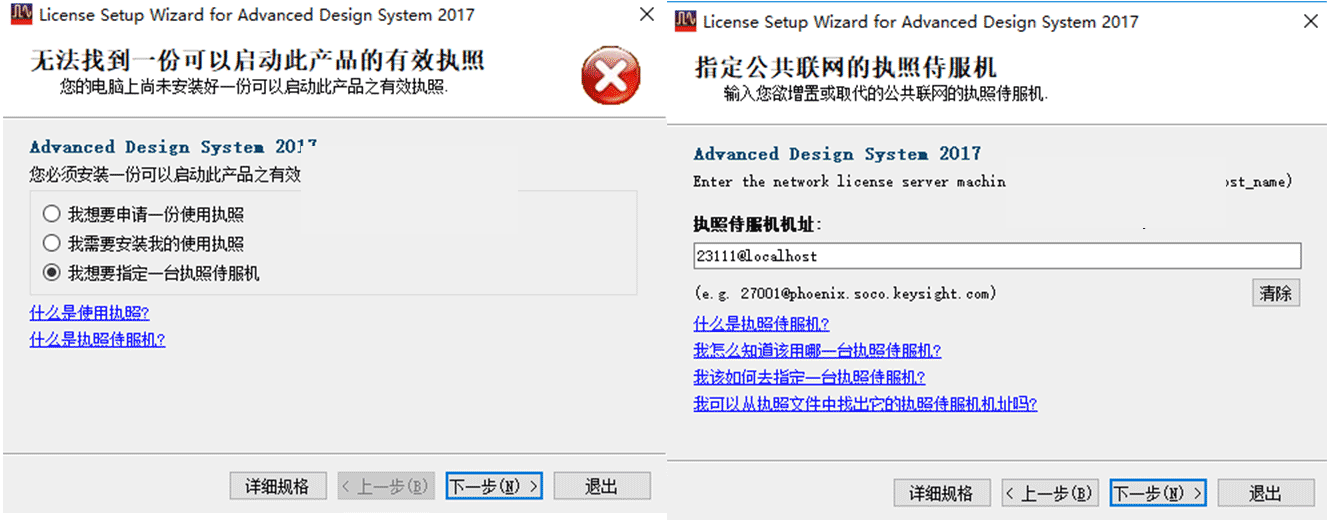The image size is (1327, 520).
Task: Click 上一步(B) in the right wizard
Action: pos(1050,494)
